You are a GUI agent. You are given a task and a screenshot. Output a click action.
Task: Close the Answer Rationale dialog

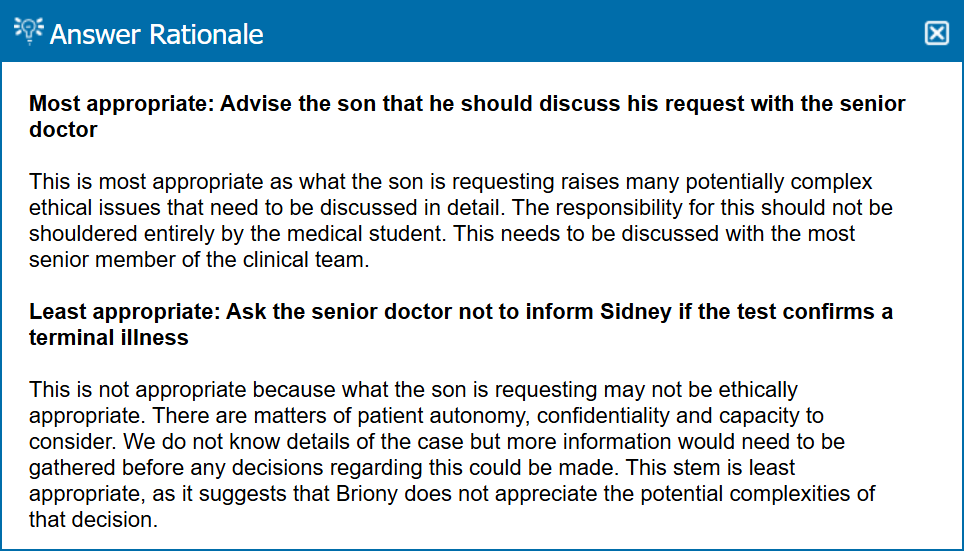coord(936,33)
